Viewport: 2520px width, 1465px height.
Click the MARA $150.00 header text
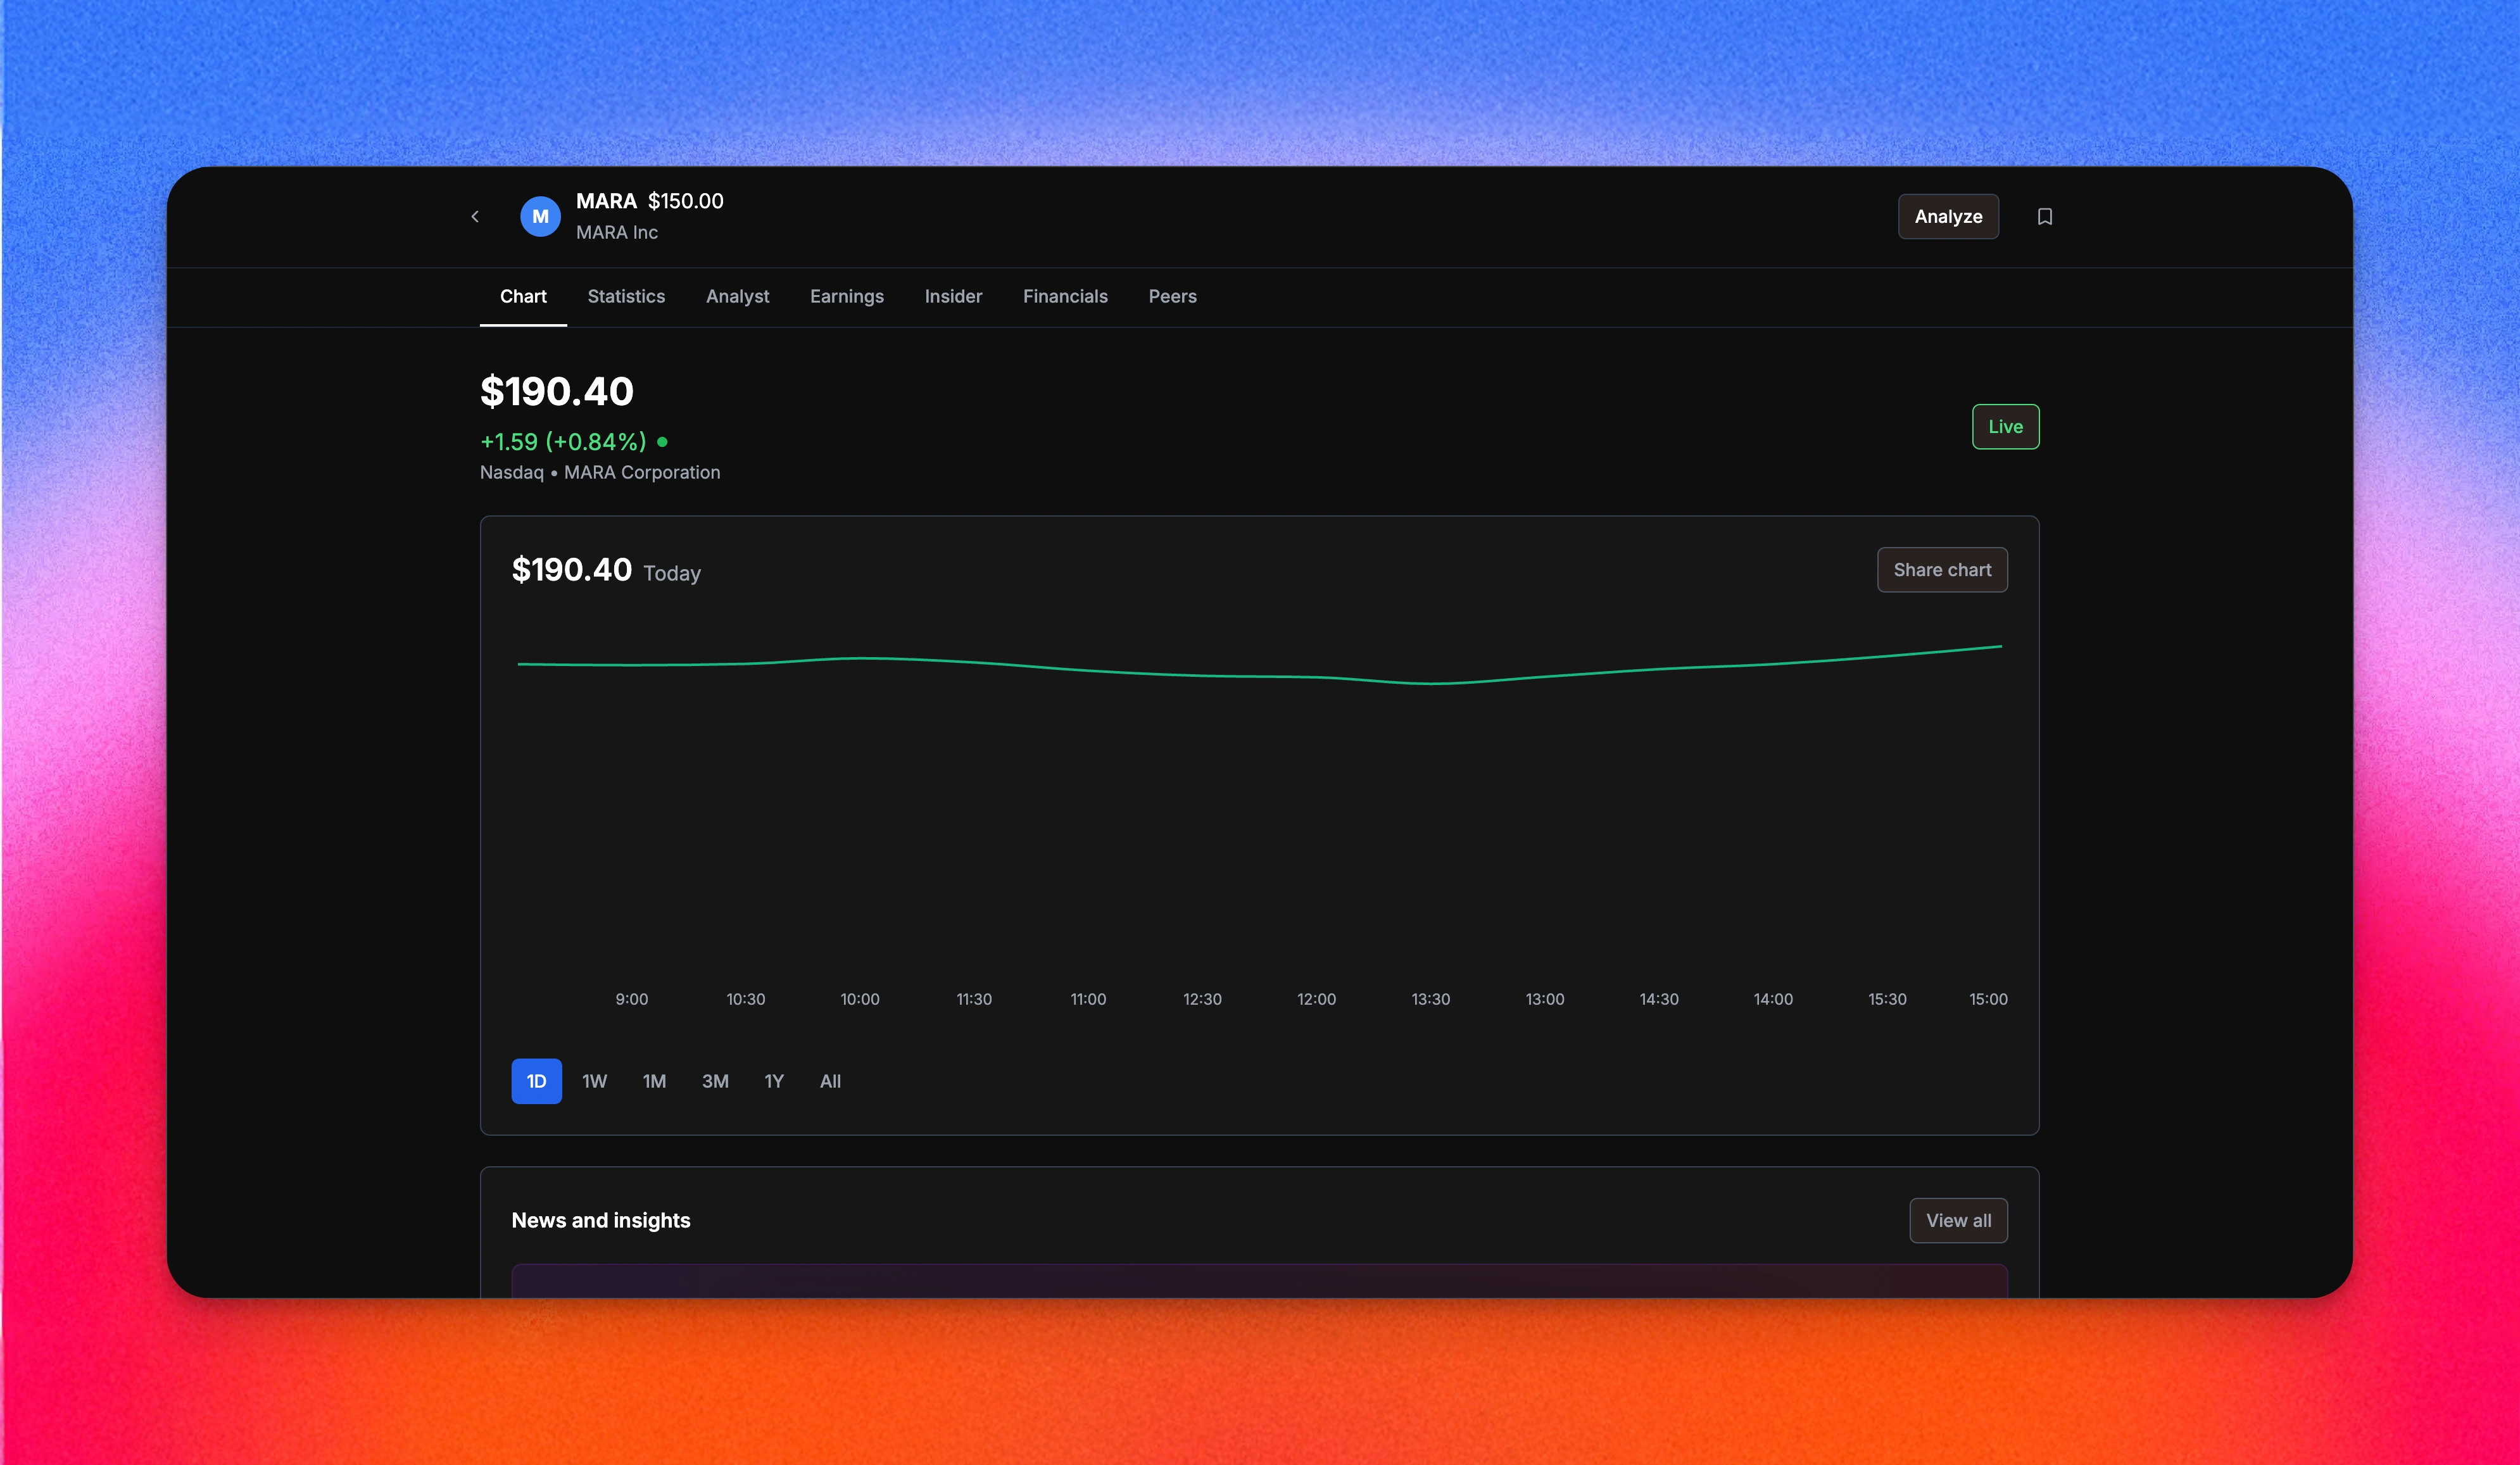[650, 201]
